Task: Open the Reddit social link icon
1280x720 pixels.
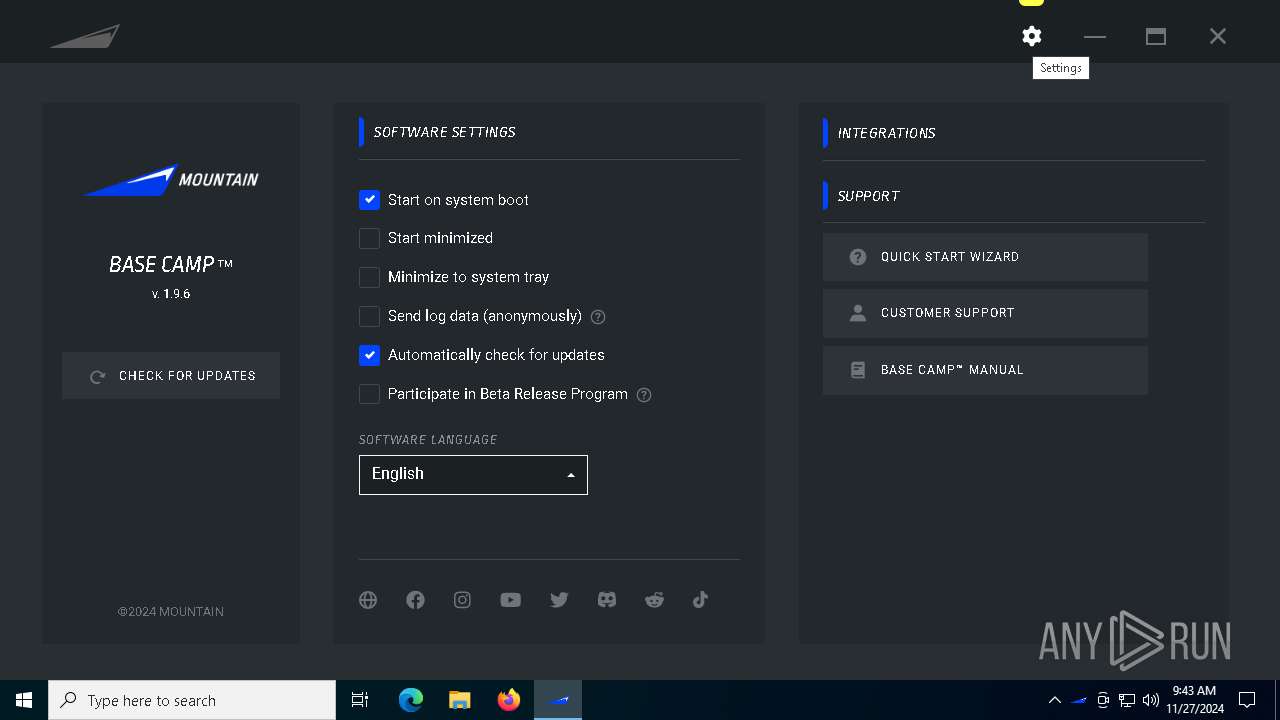Action: 654,600
